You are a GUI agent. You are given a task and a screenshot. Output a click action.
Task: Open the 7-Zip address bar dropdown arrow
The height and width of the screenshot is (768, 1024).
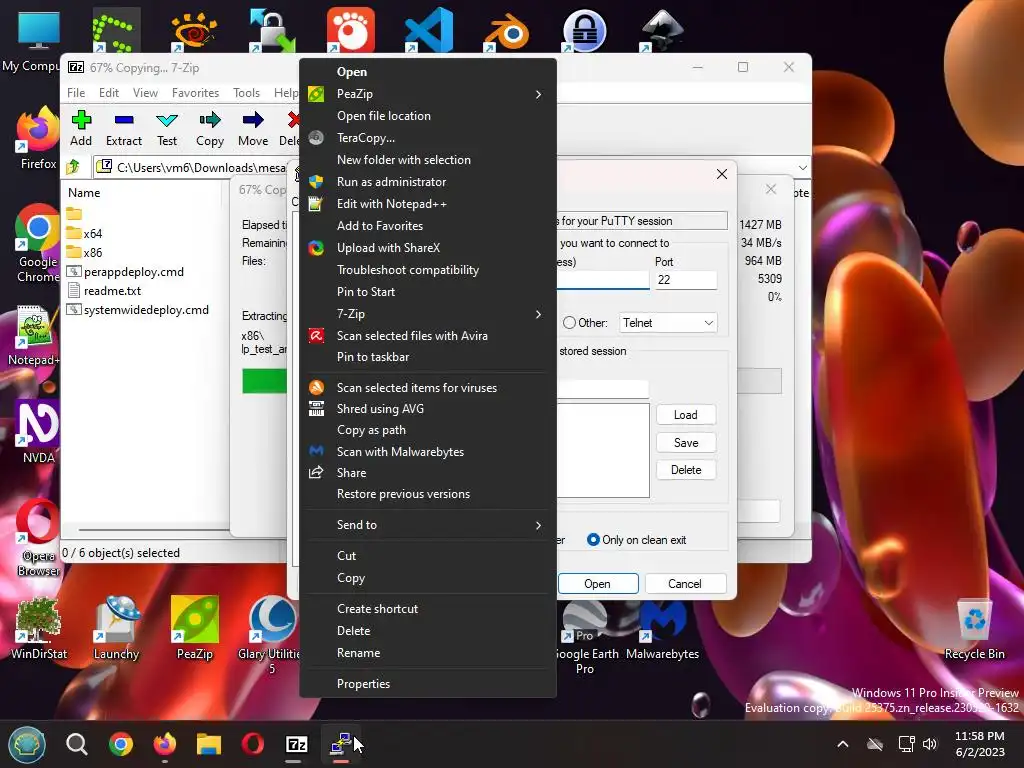(803, 167)
